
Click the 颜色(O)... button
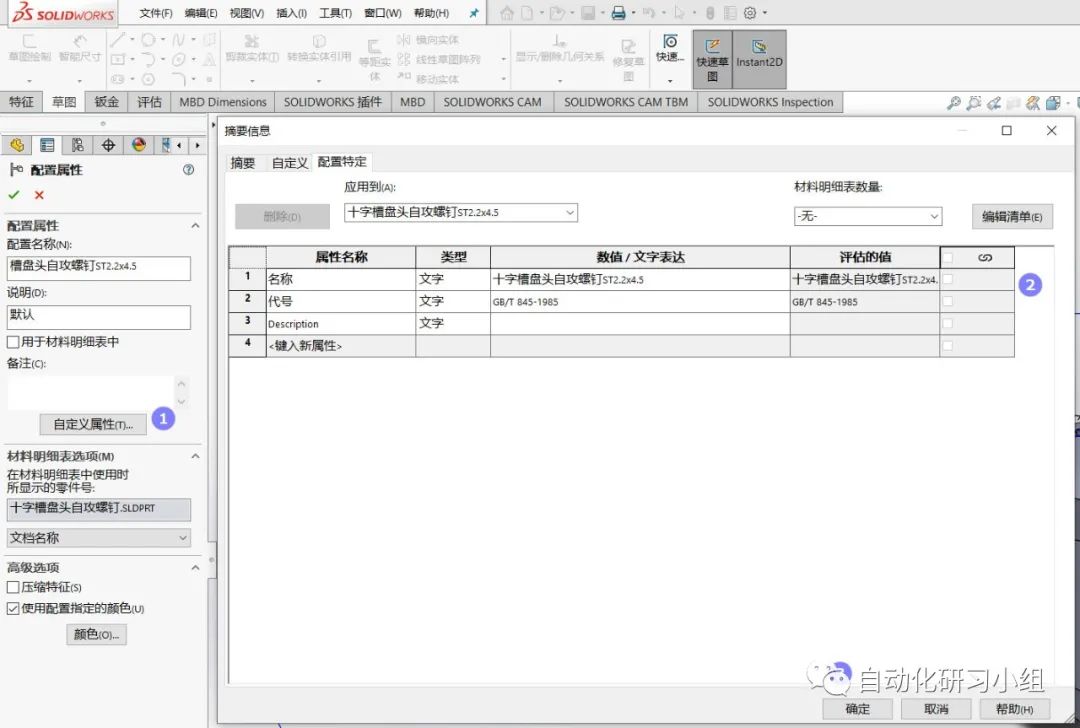(96, 634)
